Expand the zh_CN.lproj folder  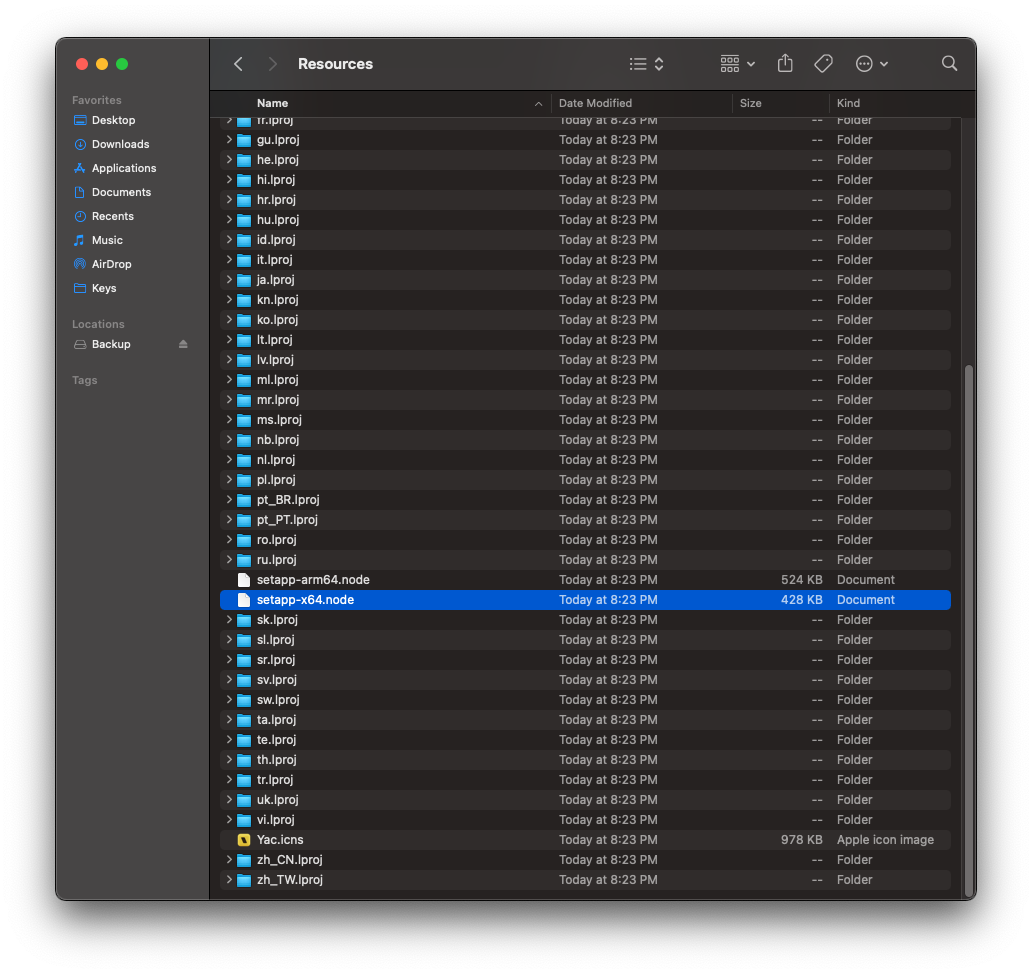tap(228, 859)
